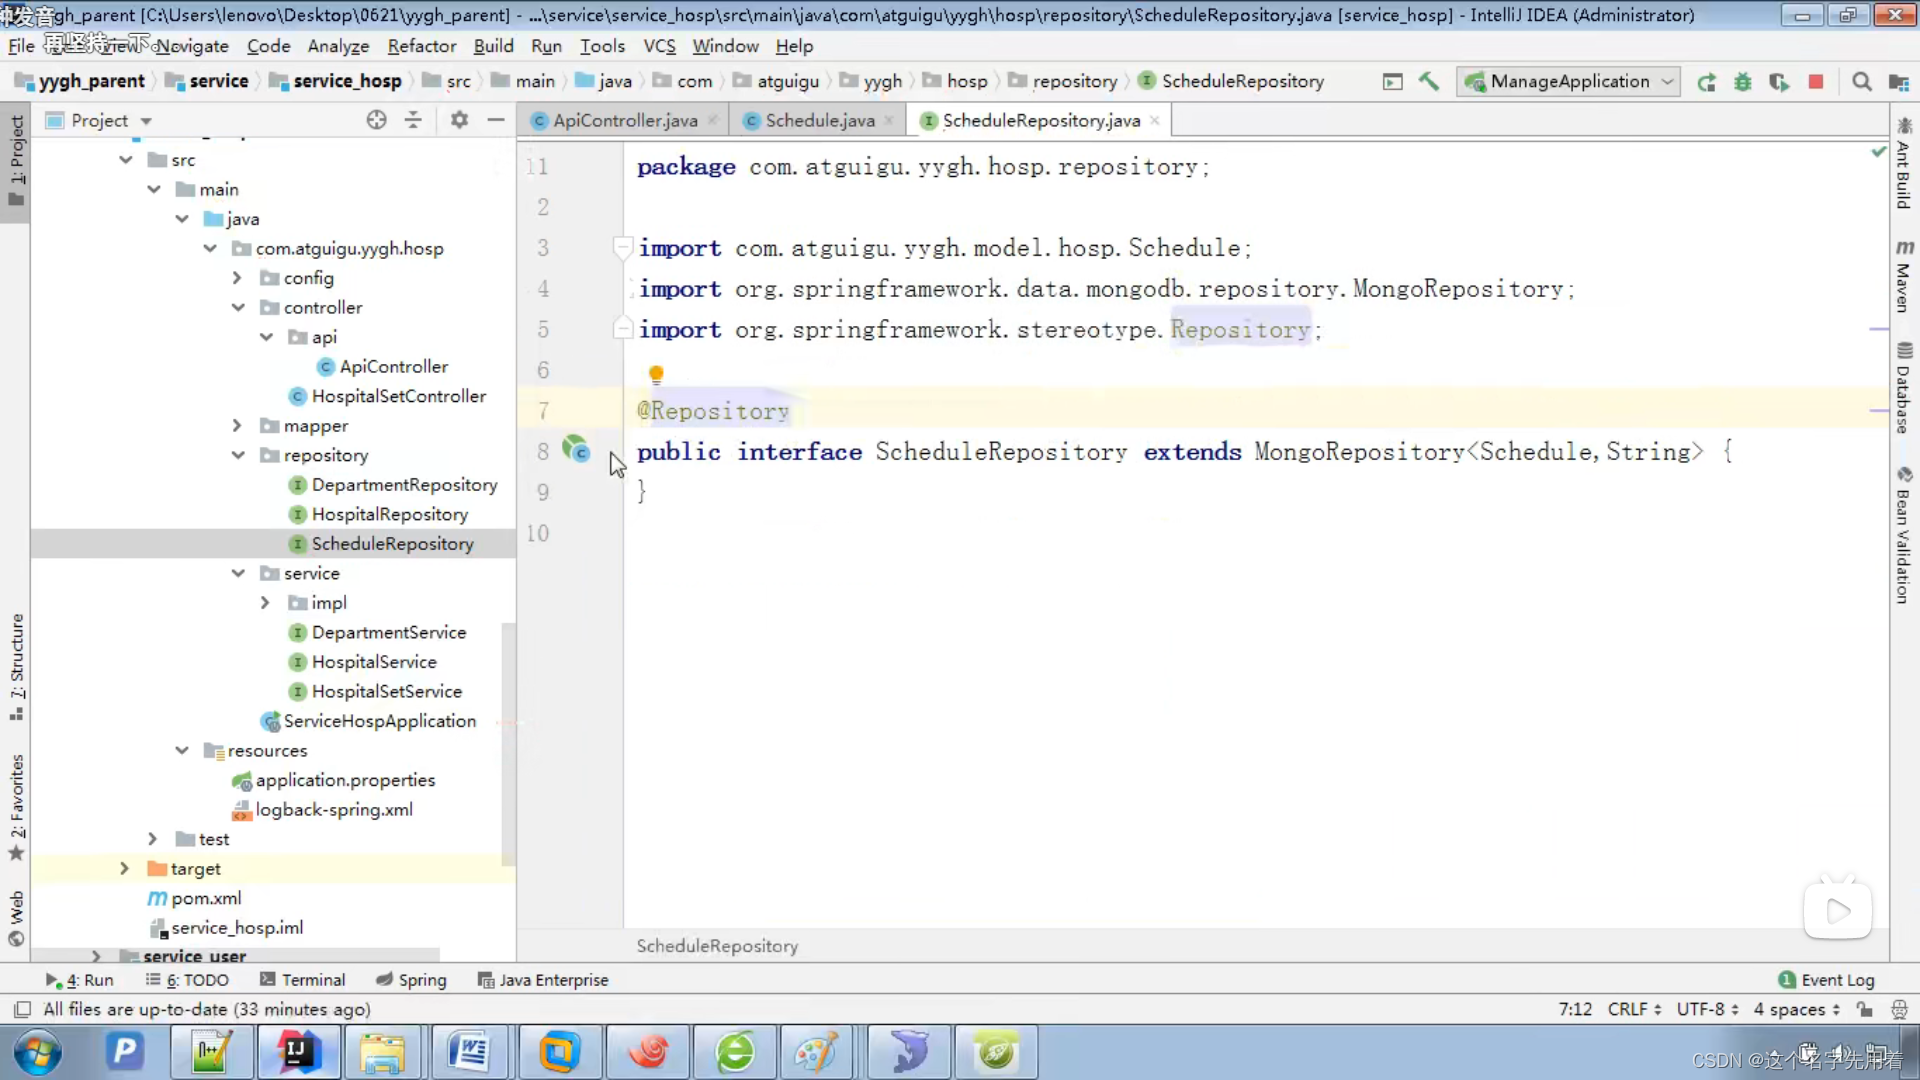Select the Build project icon
This screenshot has height=1080, width=1920.
click(x=1428, y=82)
